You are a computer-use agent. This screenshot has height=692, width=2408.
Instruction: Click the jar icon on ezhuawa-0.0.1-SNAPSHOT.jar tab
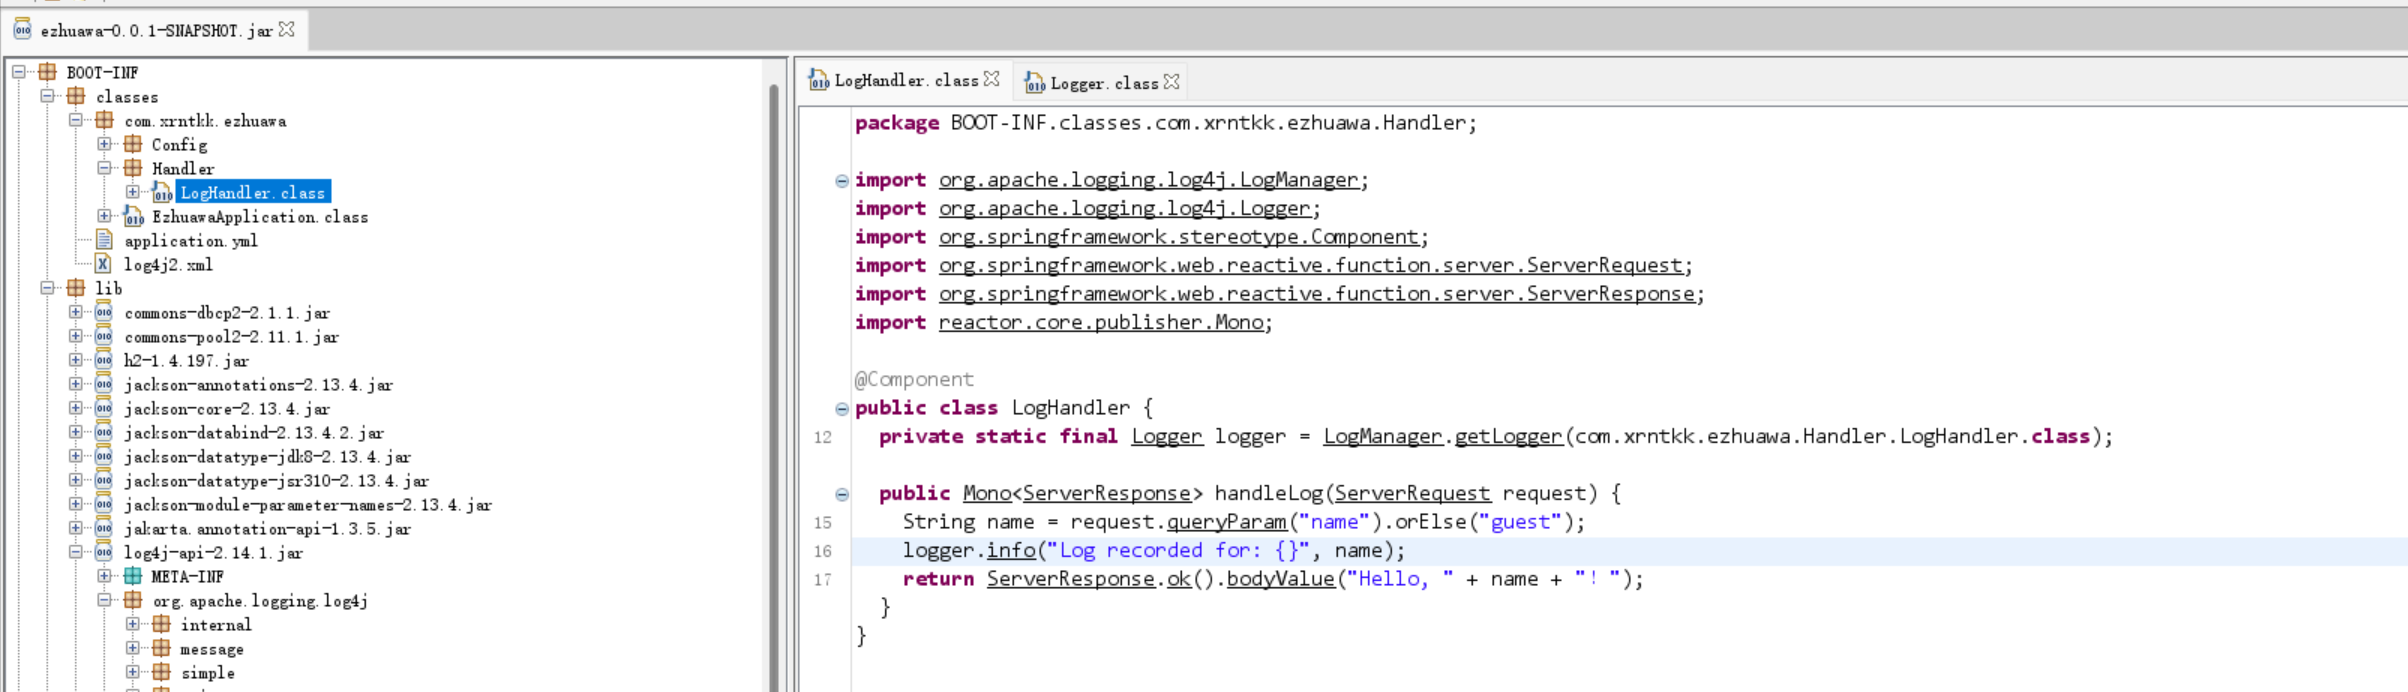22,30
